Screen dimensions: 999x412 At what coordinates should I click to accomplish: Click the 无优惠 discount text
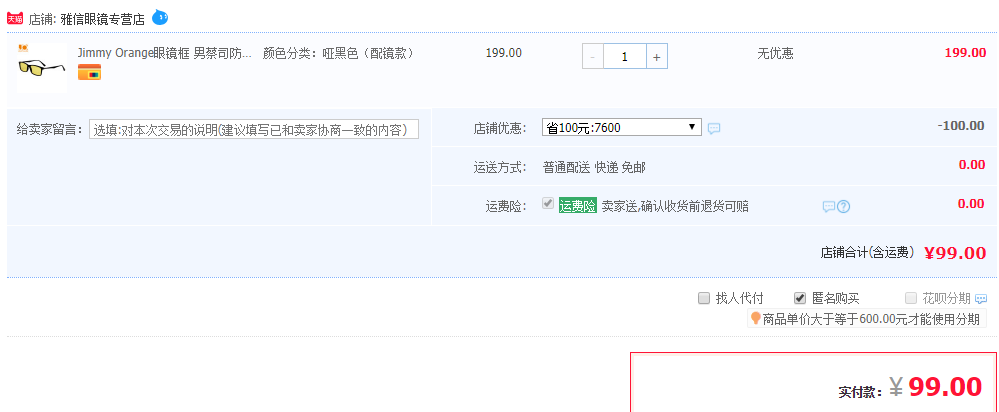click(775, 54)
